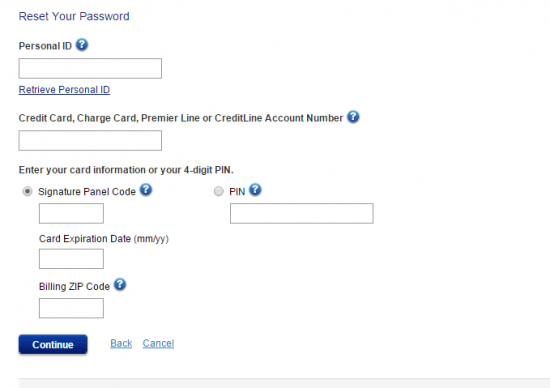Focus the CreditLine Account Number field
Screen dimensions: 550x388
coord(90,141)
